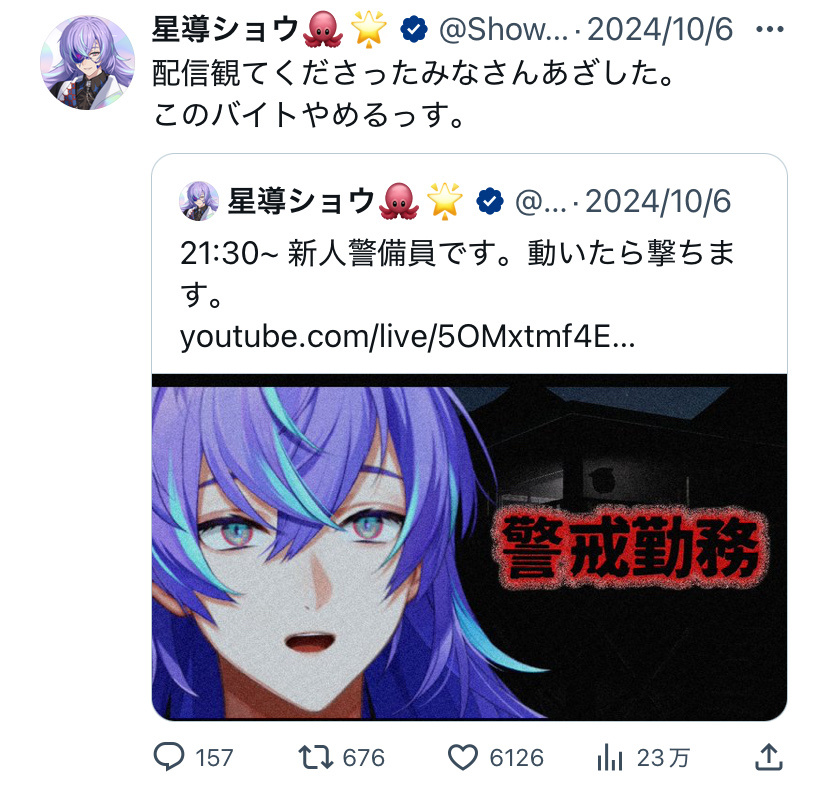Click the main tweet's 2024/10/6 date

click(660, 29)
